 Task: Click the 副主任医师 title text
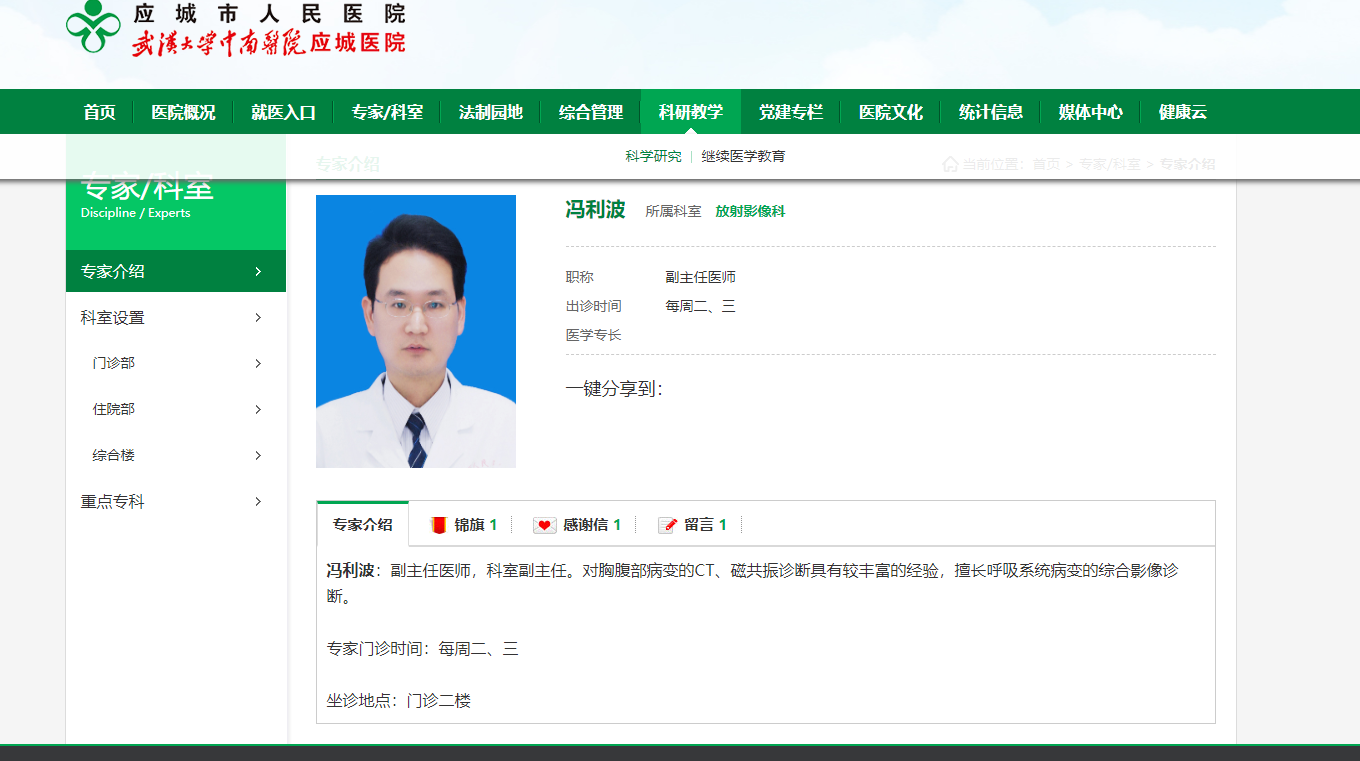[x=701, y=277]
